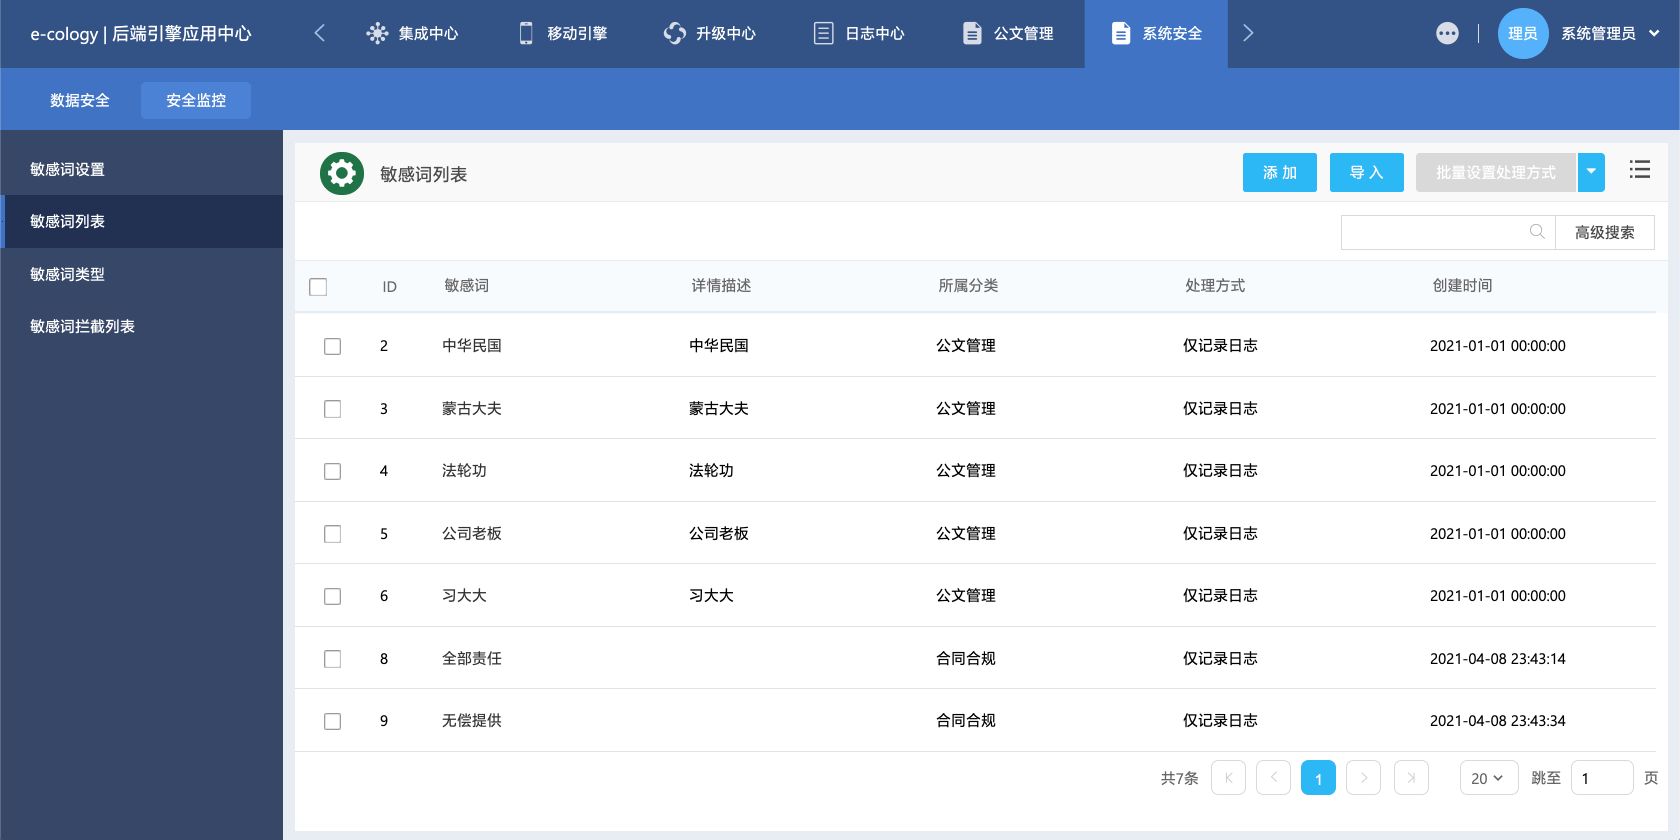Click the 处理方式 column header
The image size is (1680, 840).
coord(1215,286)
